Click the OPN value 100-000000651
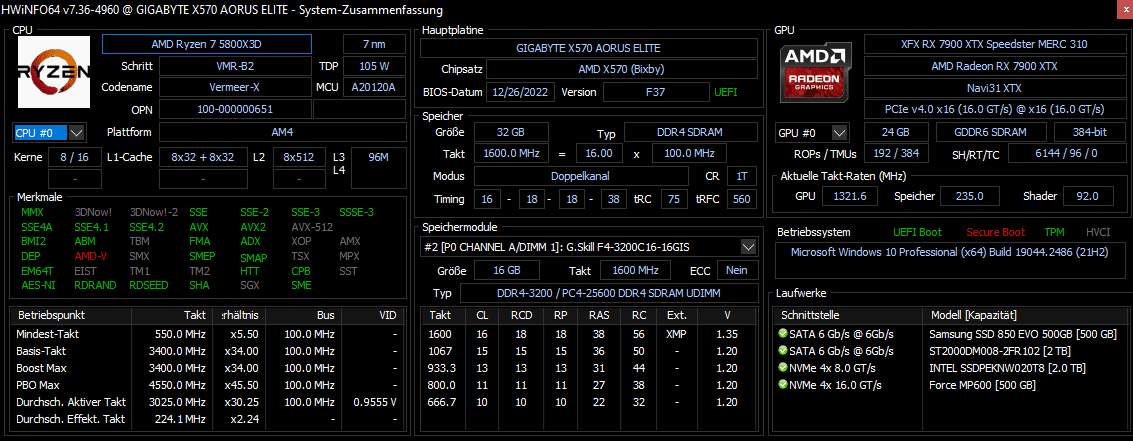Screen dimensions: 1133x441 [x=233, y=109]
